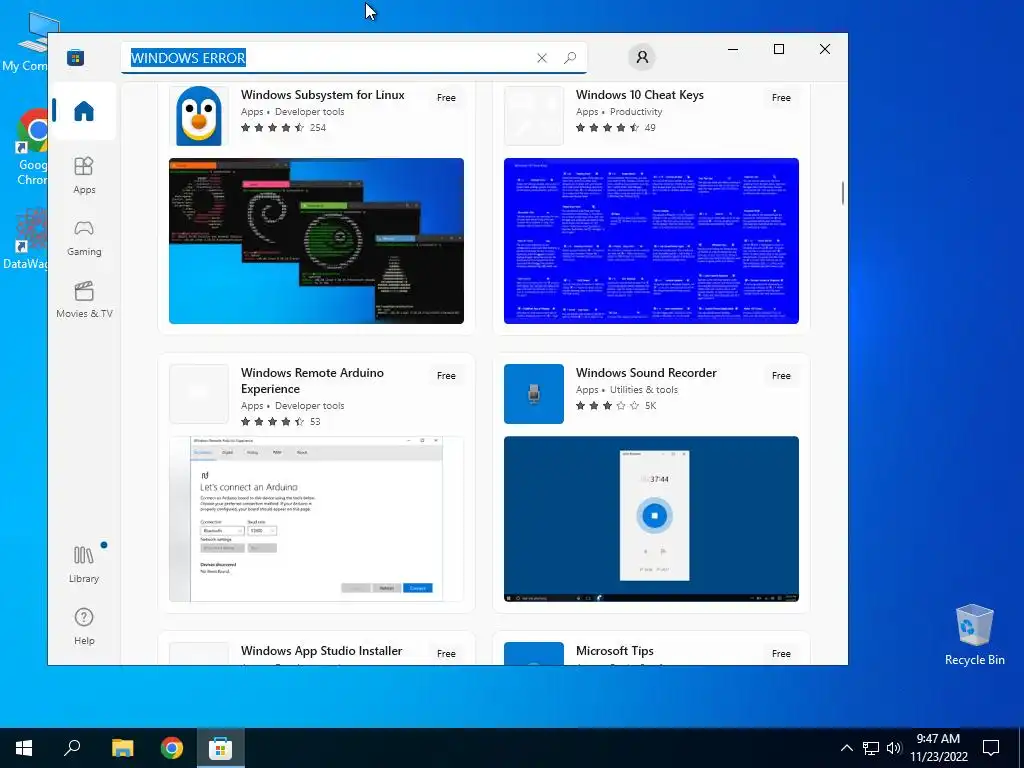The height and width of the screenshot is (768, 1024).
Task: Go to the Gaming section
Action: click(84, 237)
